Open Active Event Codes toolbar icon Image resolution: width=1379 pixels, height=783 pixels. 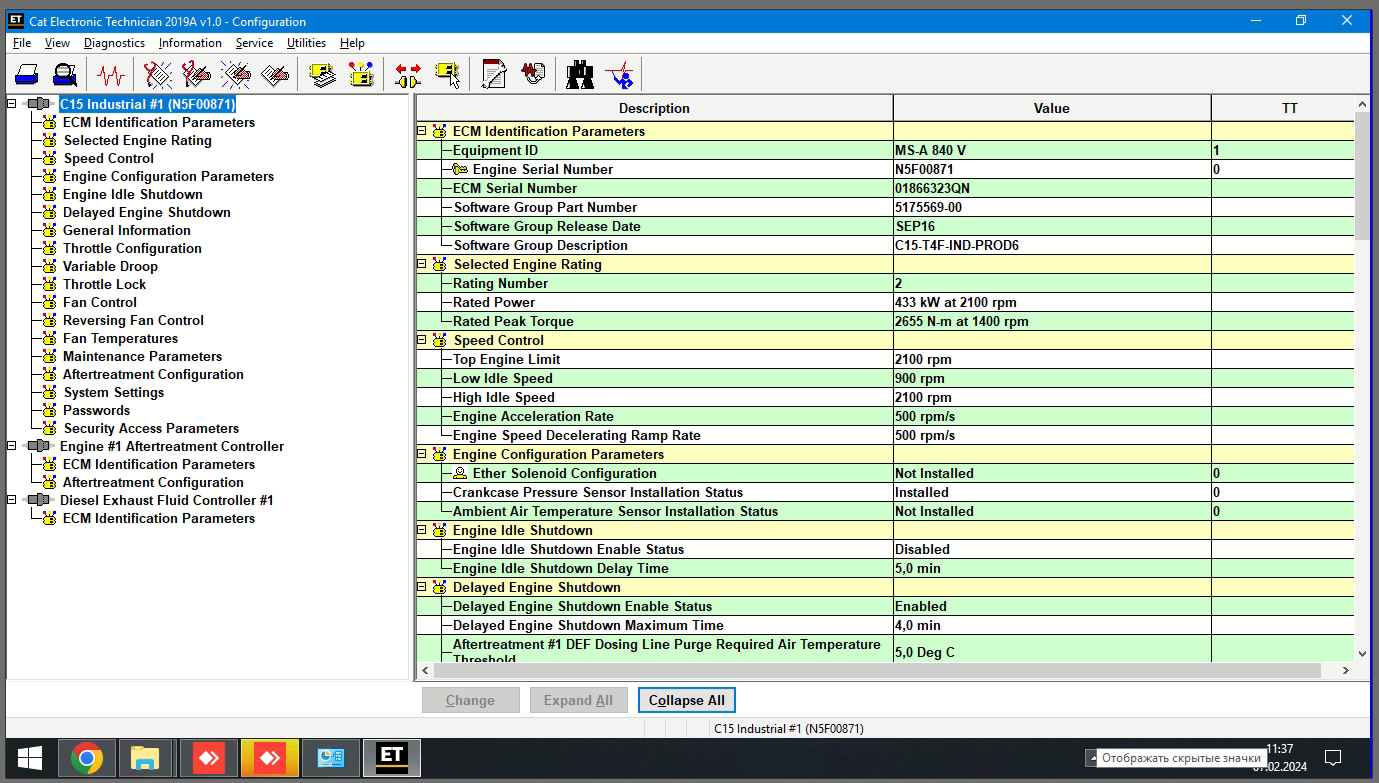click(236, 74)
